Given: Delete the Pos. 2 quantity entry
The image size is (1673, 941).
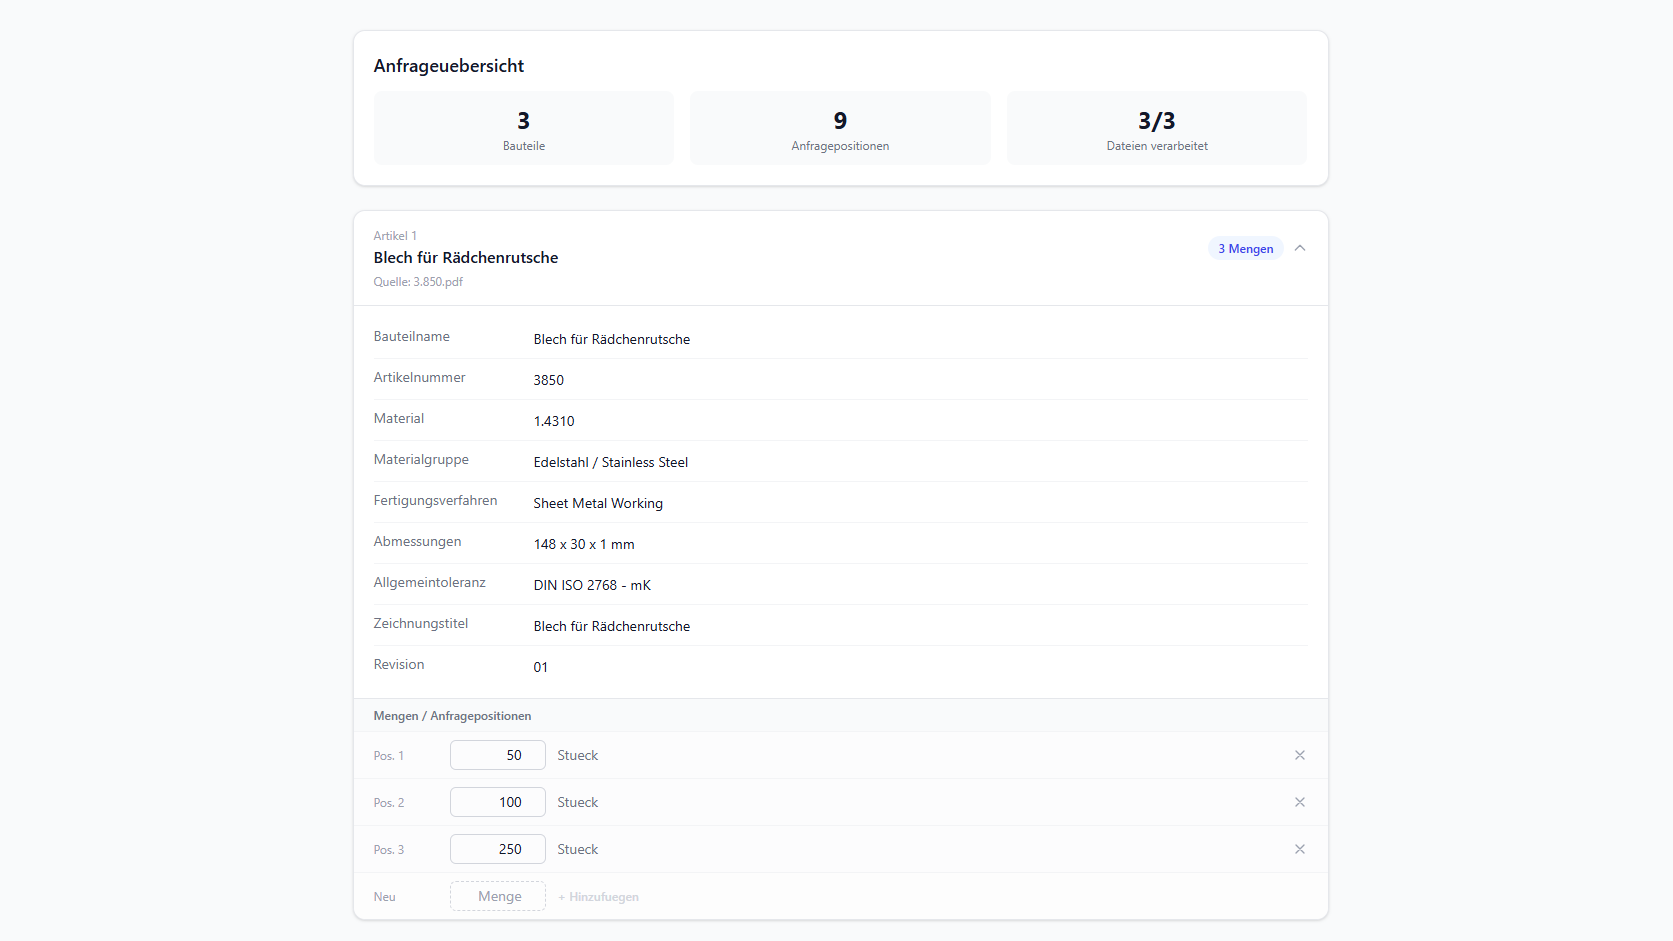Looking at the screenshot, I should tap(1299, 802).
